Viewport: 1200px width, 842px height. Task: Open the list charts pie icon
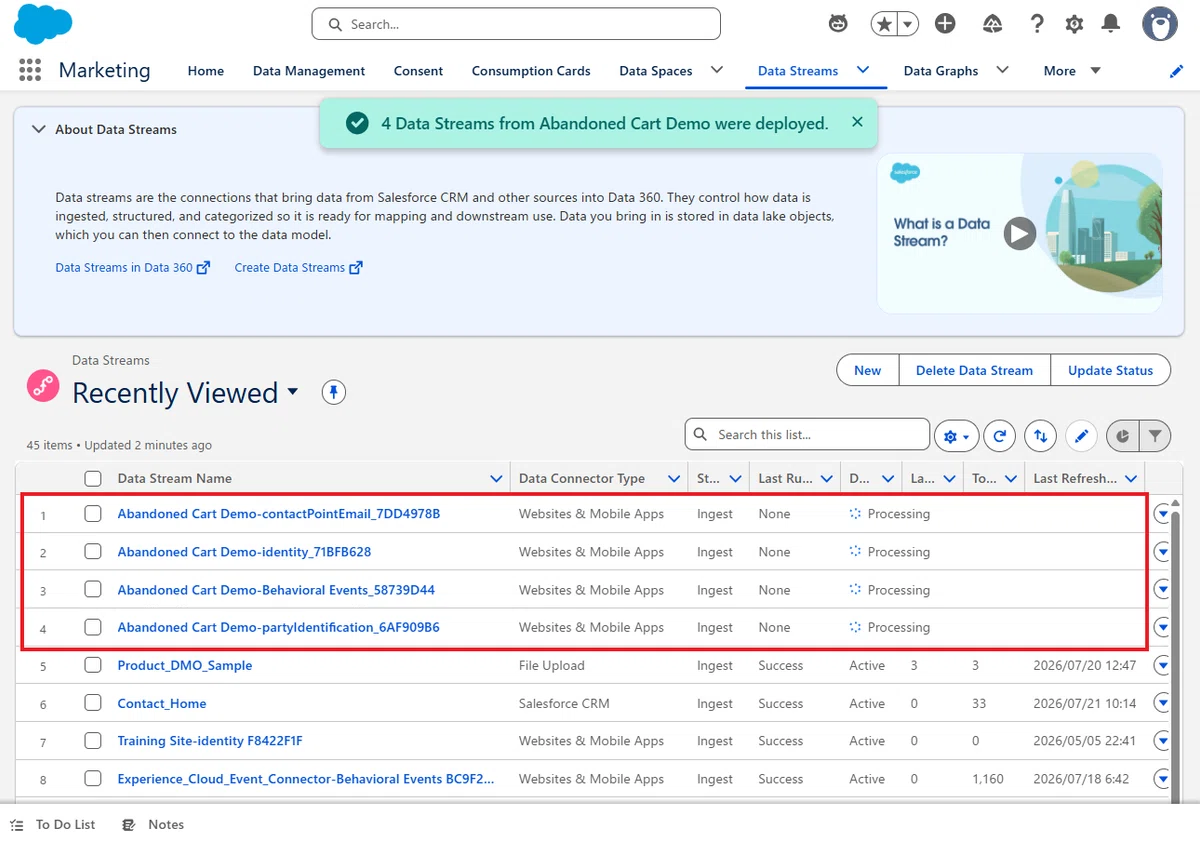(1123, 436)
